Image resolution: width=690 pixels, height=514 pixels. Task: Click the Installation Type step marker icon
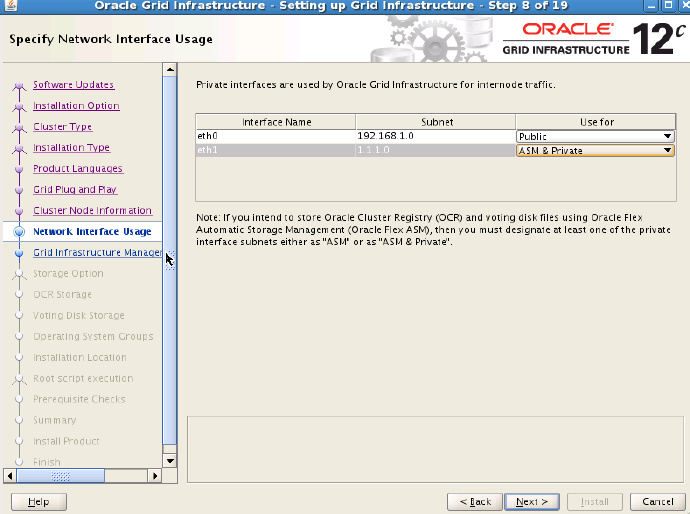[19, 148]
